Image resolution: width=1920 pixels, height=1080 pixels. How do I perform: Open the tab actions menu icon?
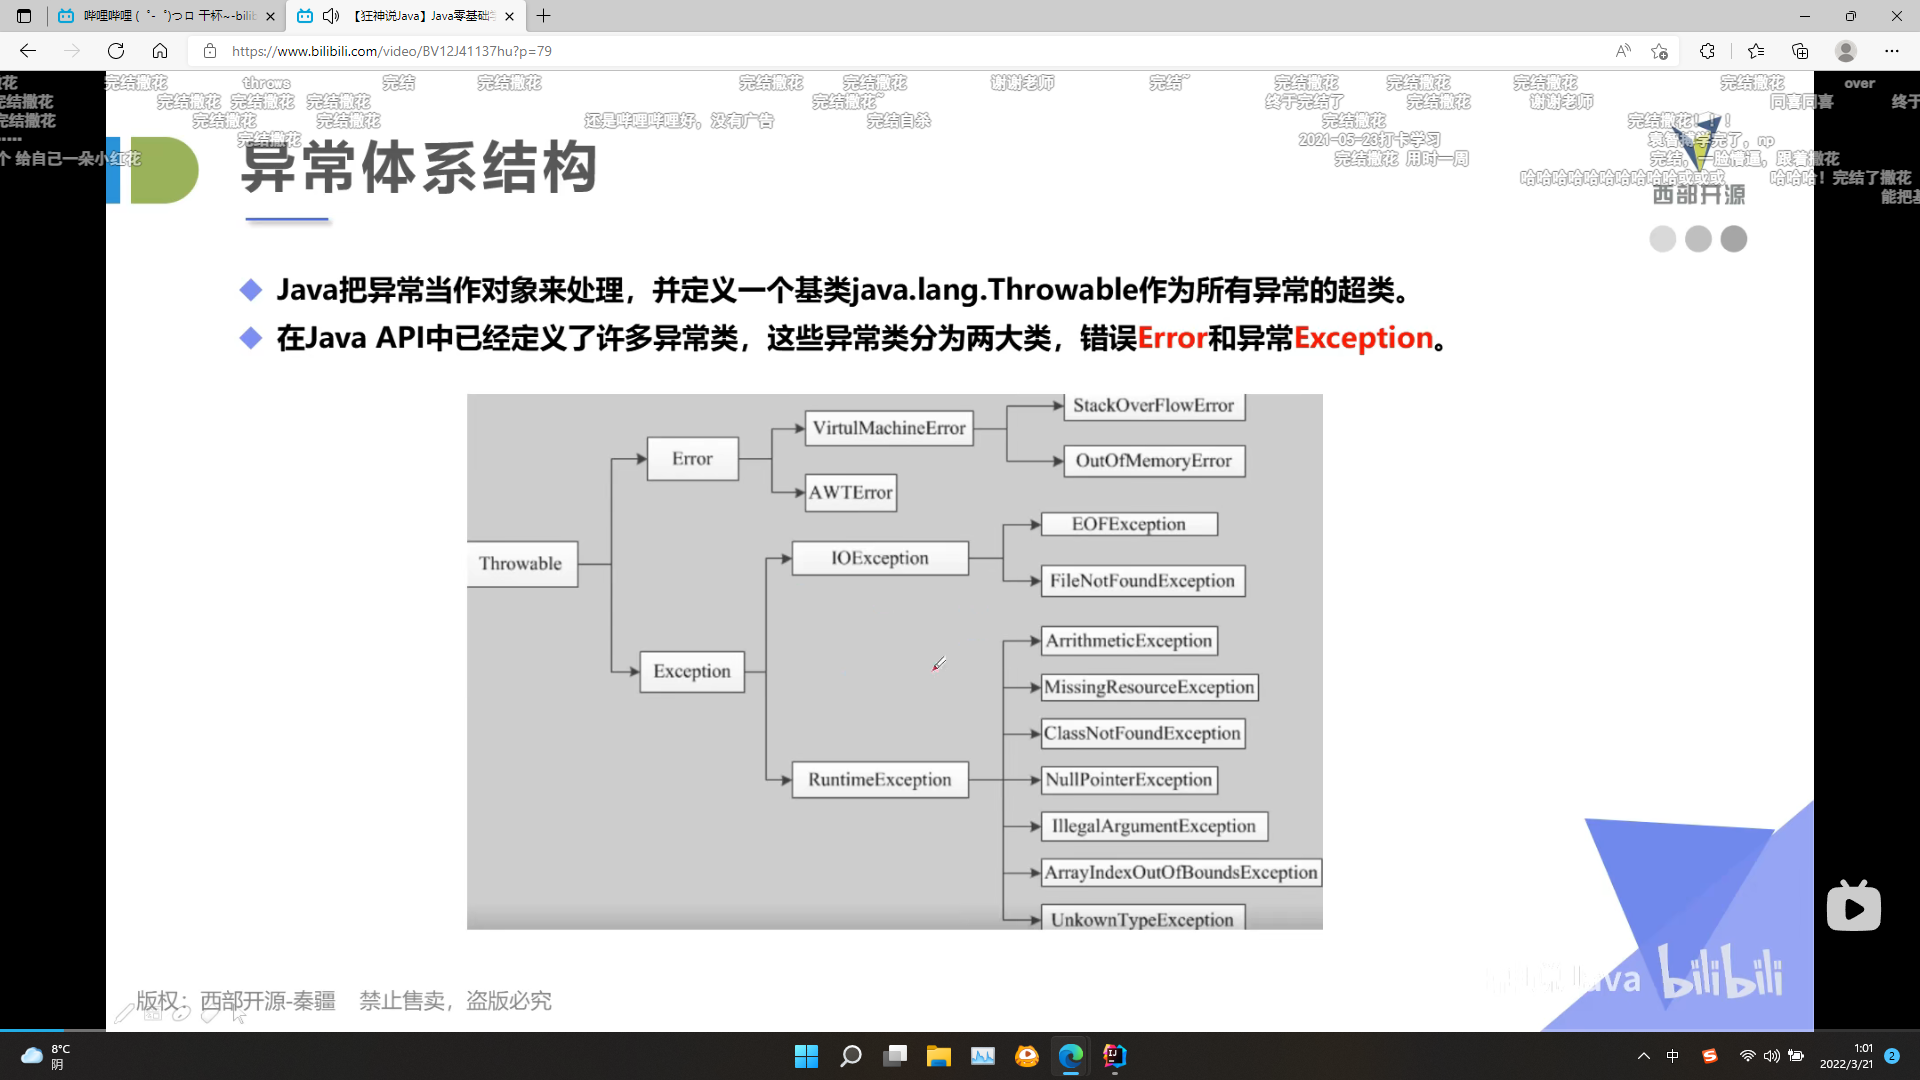24,16
